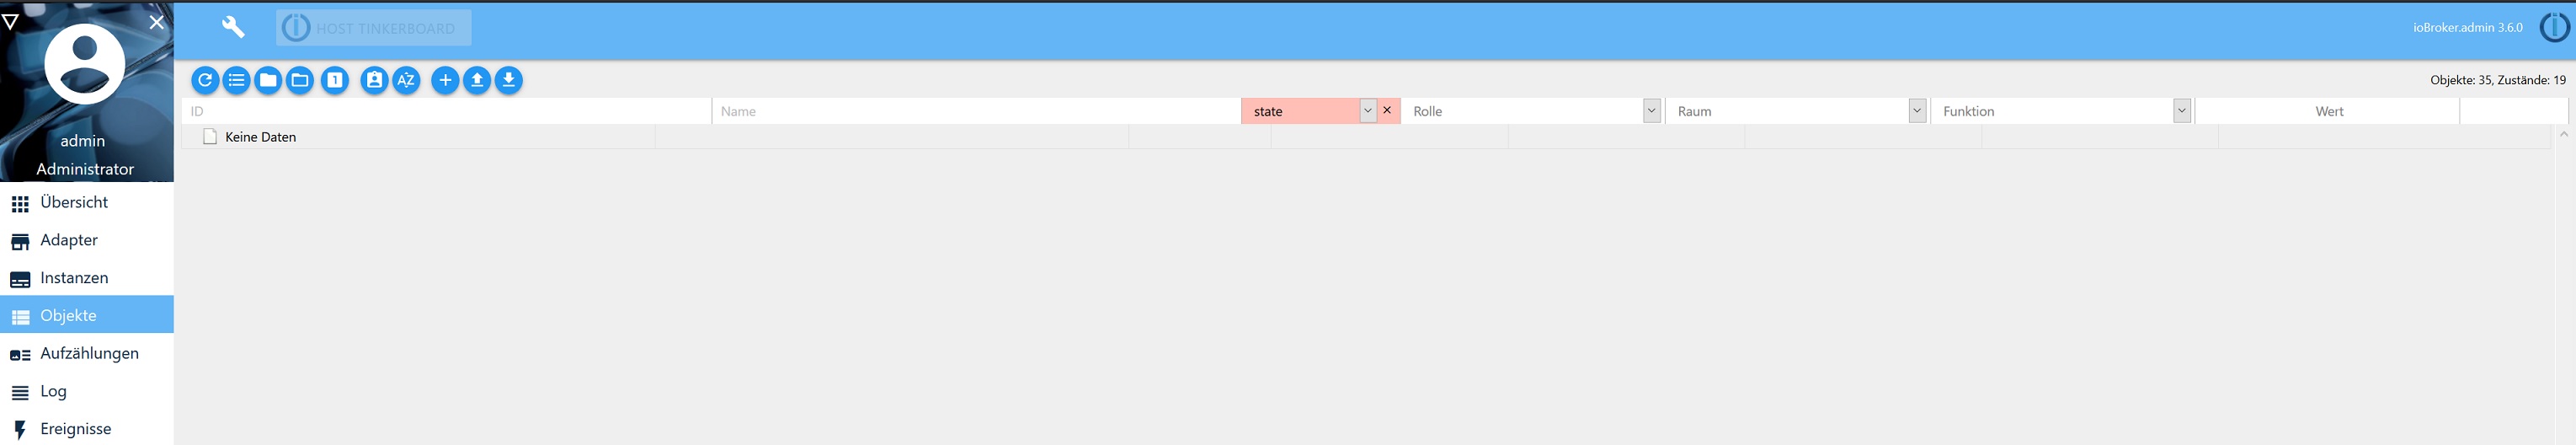Screen dimensions: 2576x445
Task: Click the refresh objects tree button
Action: click(x=205, y=80)
